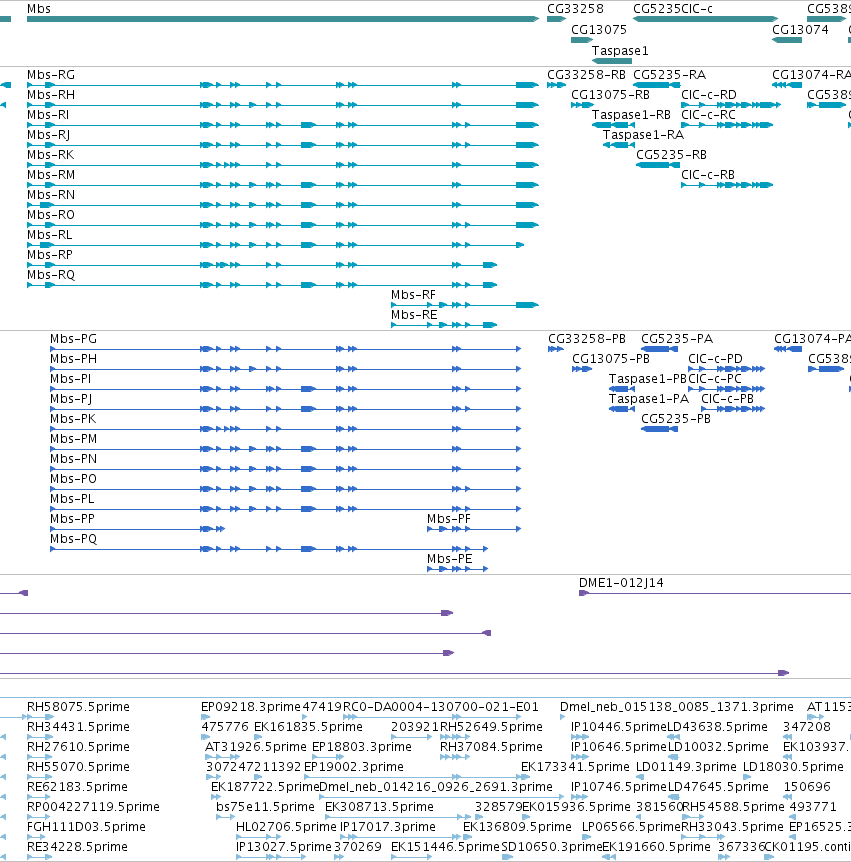The width and height of the screenshot is (851, 862).
Task: Select the ClC-c-PB protein
Action: (727, 399)
